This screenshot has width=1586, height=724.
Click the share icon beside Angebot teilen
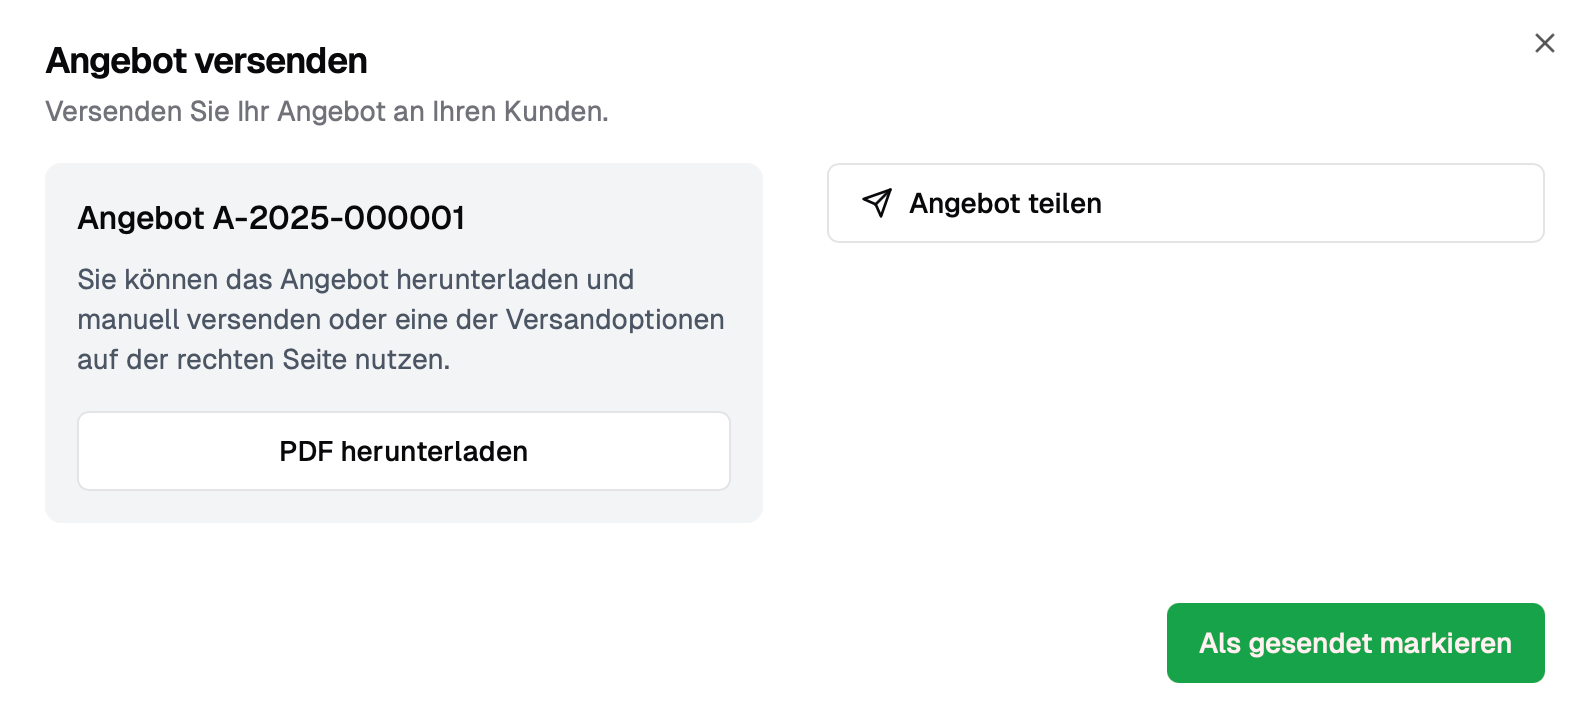877,203
